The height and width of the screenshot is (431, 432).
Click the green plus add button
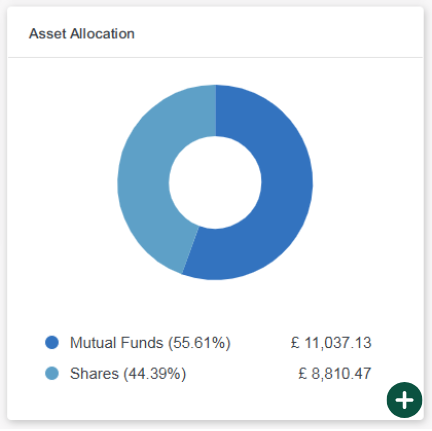pyautogui.click(x=404, y=400)
